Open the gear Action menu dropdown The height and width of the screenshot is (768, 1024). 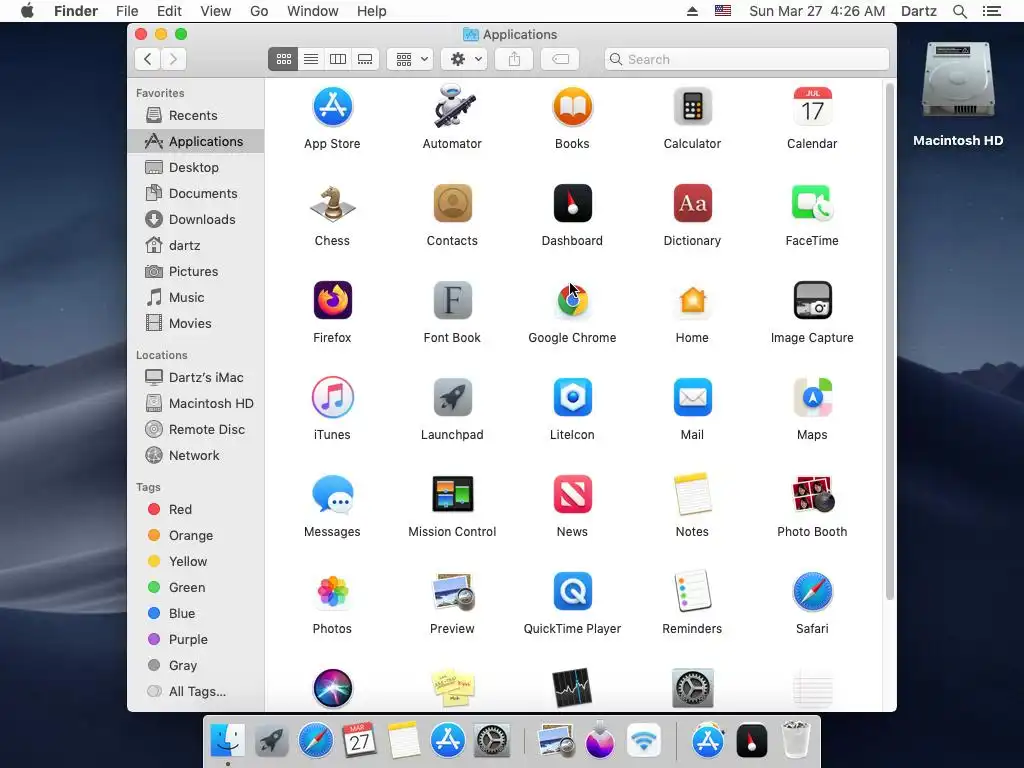pos(464,59)
